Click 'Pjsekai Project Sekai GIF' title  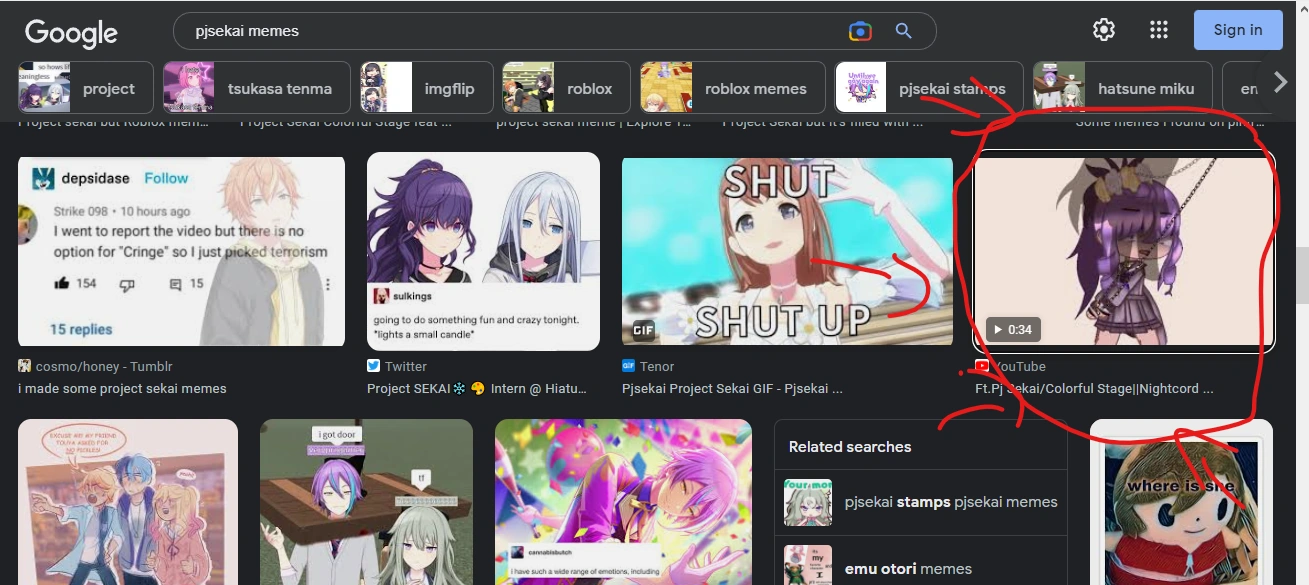point(732,388)
